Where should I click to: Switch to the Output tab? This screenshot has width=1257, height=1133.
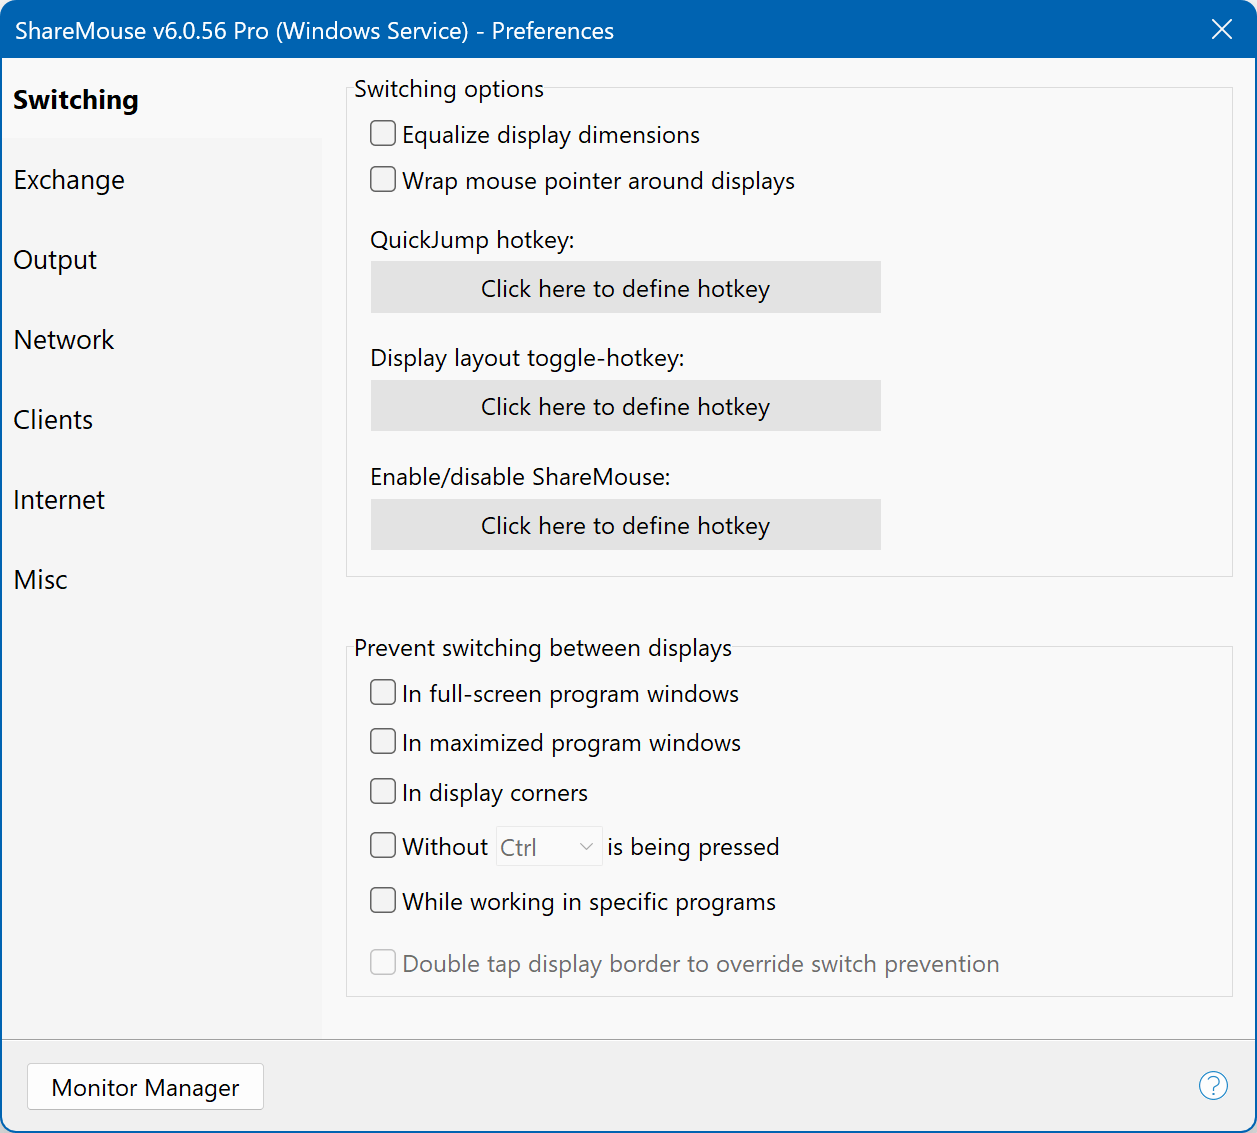(x=162, y=260)
